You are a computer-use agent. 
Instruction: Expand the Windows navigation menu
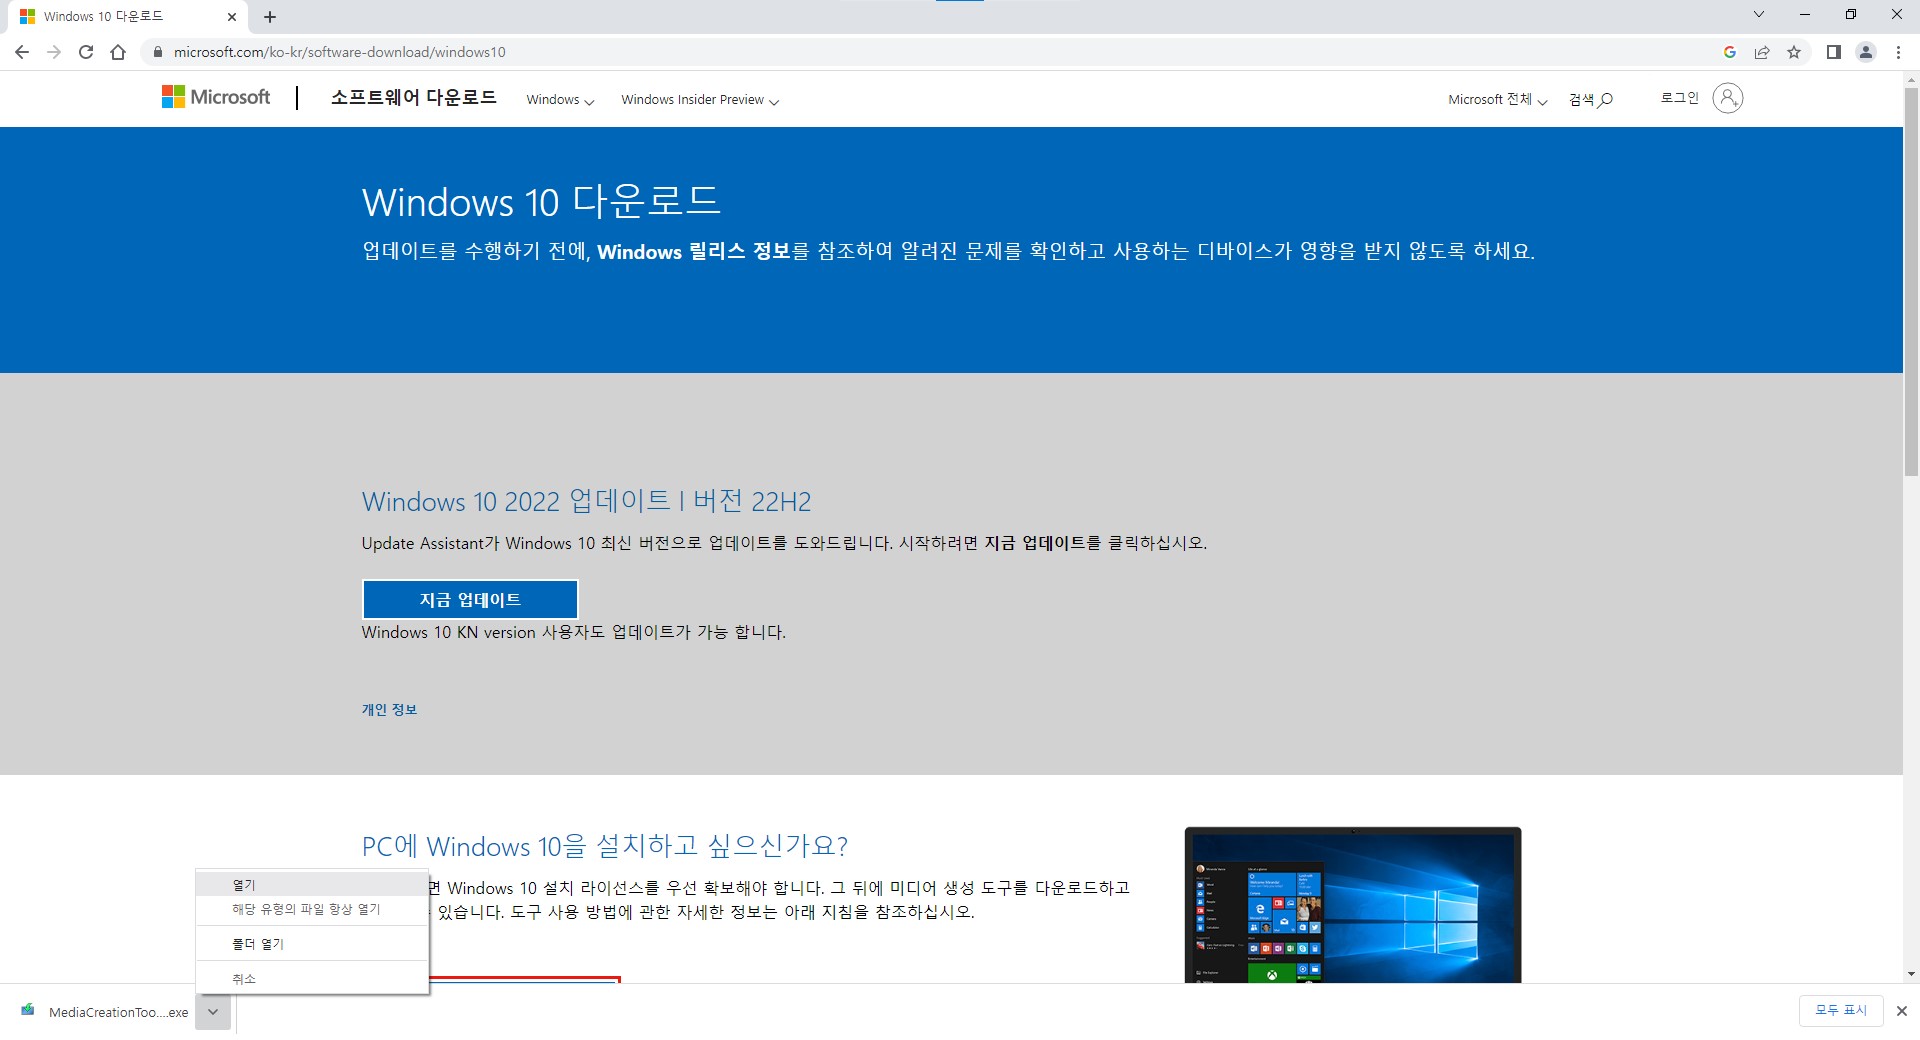(x=560, y=100)
